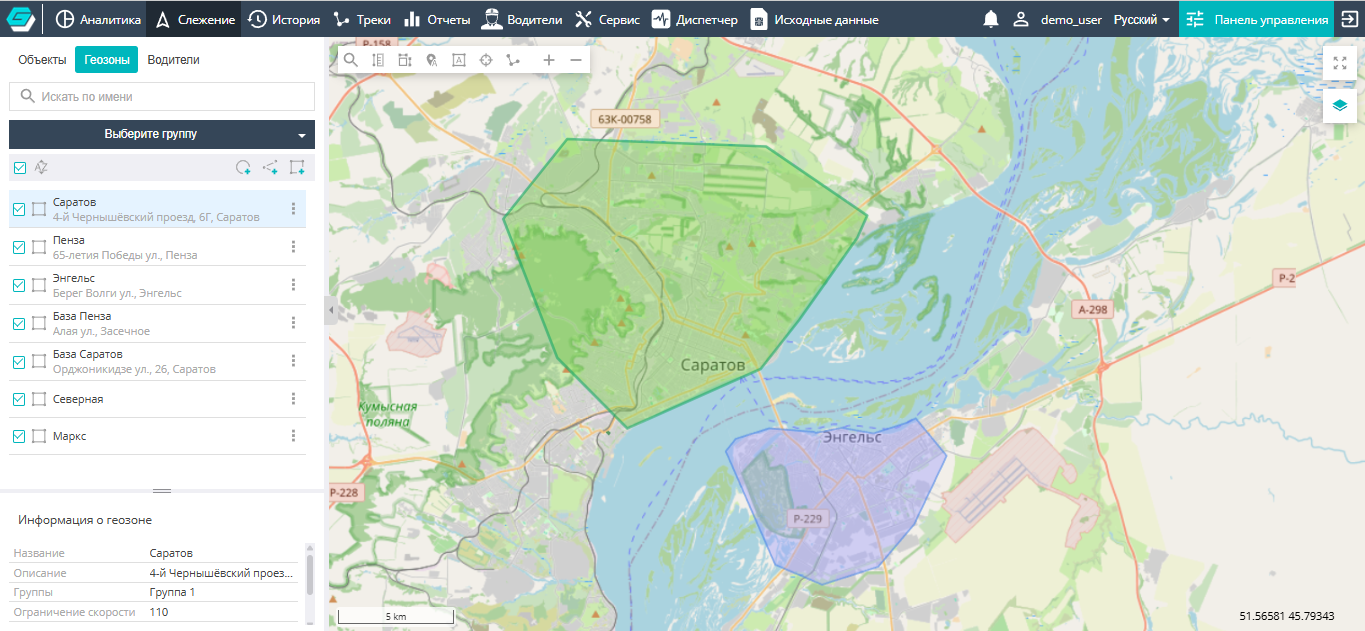
Task: Uncheck the База Пенза geozone checkbox
Action: (19, 323)
